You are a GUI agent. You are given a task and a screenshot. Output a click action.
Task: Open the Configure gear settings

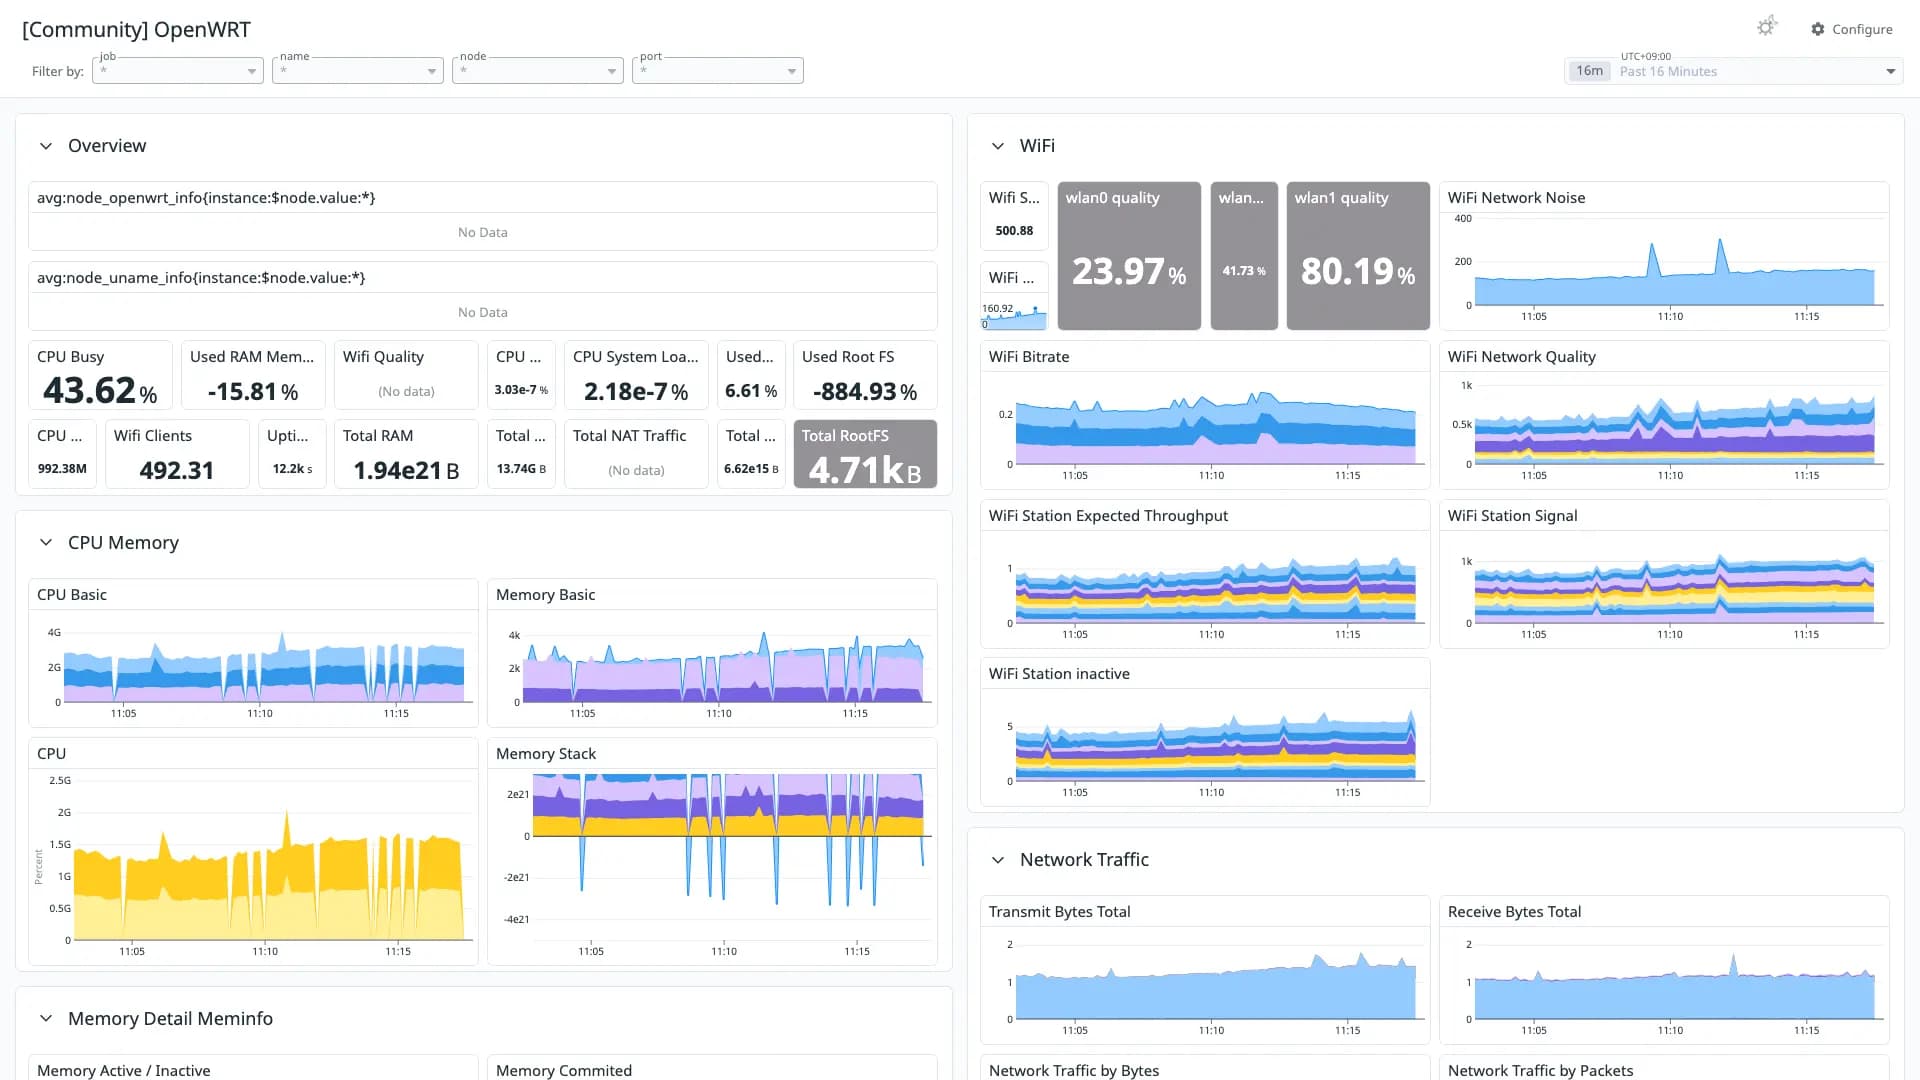1818,29
